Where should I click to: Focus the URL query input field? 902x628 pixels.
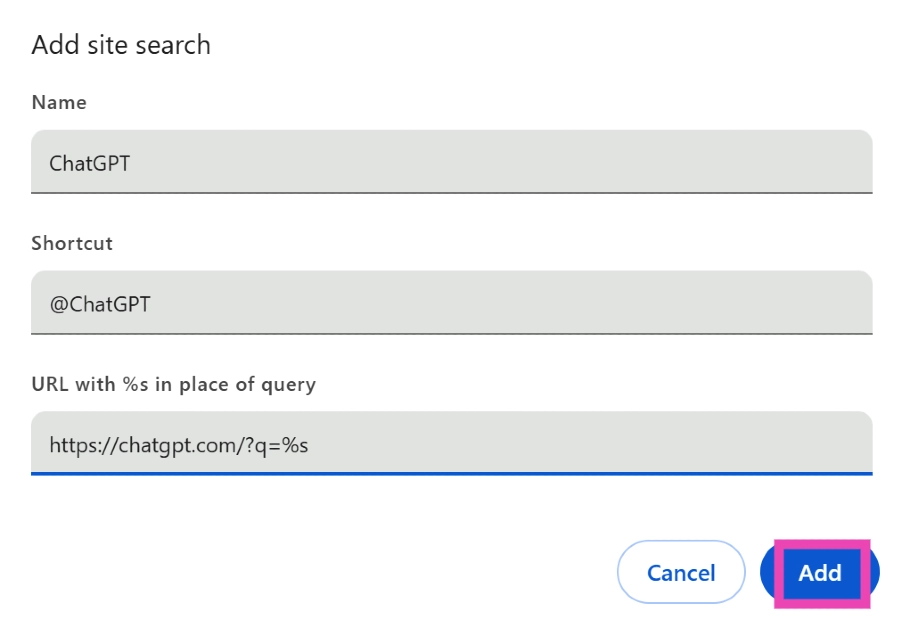451,444
